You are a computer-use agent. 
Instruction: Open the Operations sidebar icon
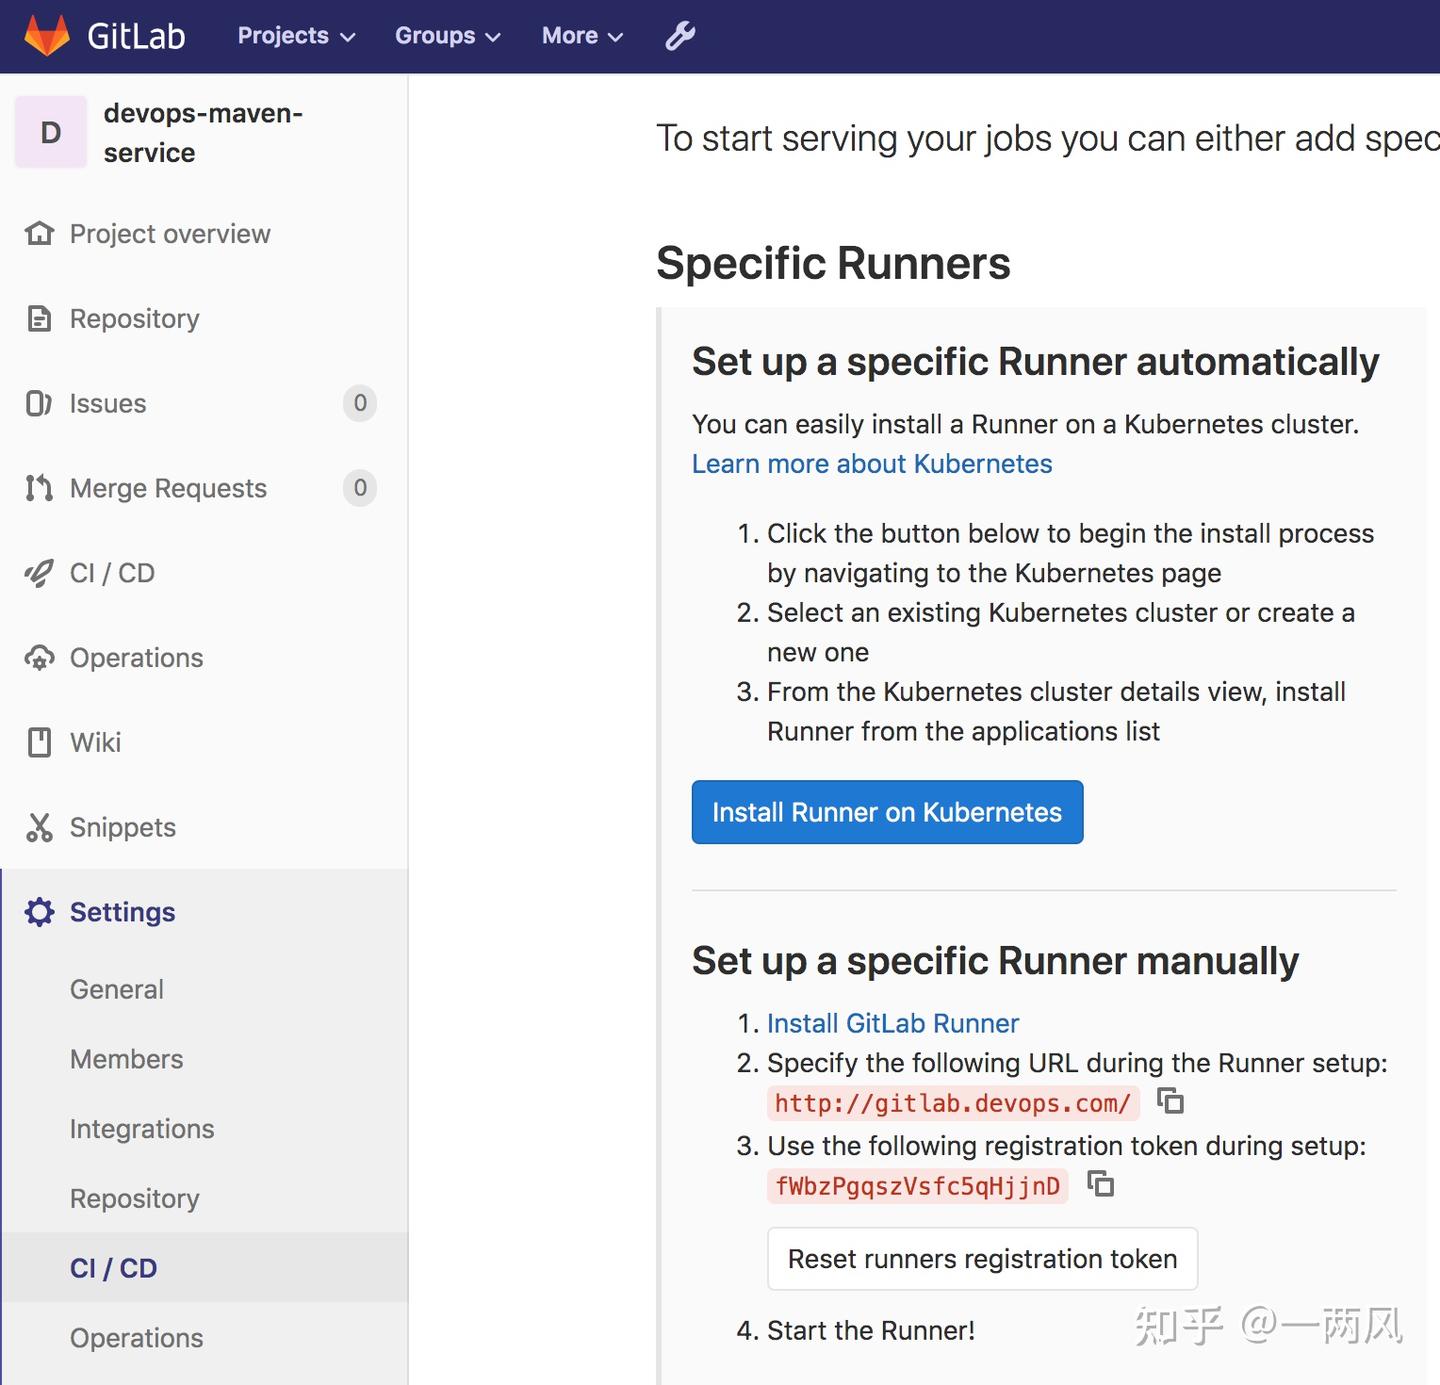click(39, 657)
